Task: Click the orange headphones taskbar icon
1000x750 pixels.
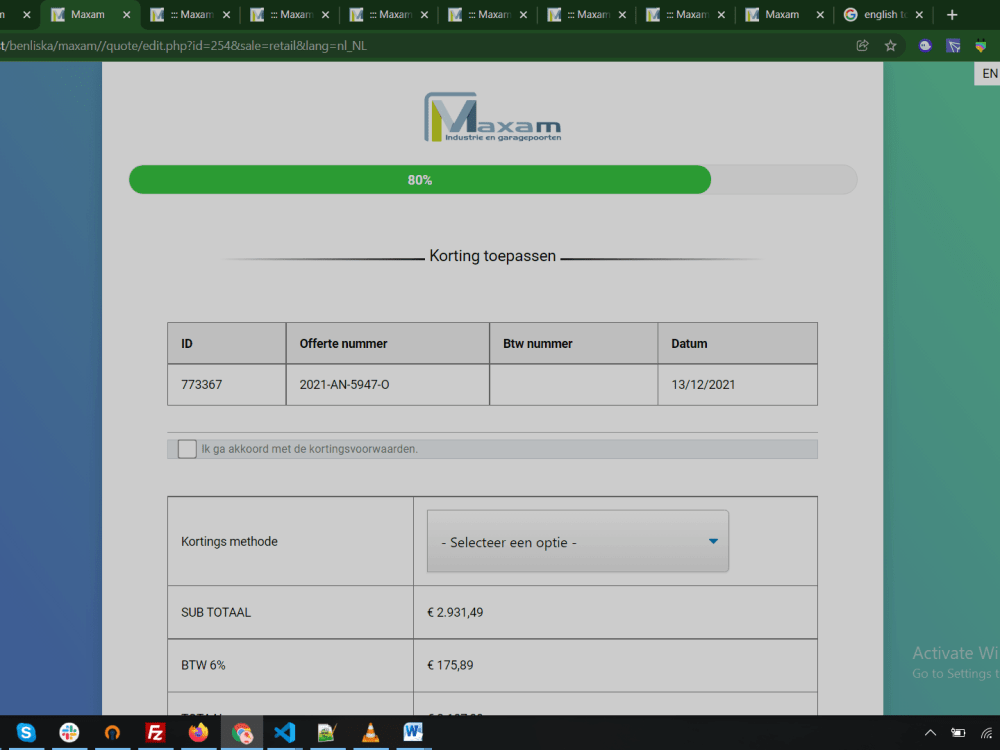Action: point(112,732)
